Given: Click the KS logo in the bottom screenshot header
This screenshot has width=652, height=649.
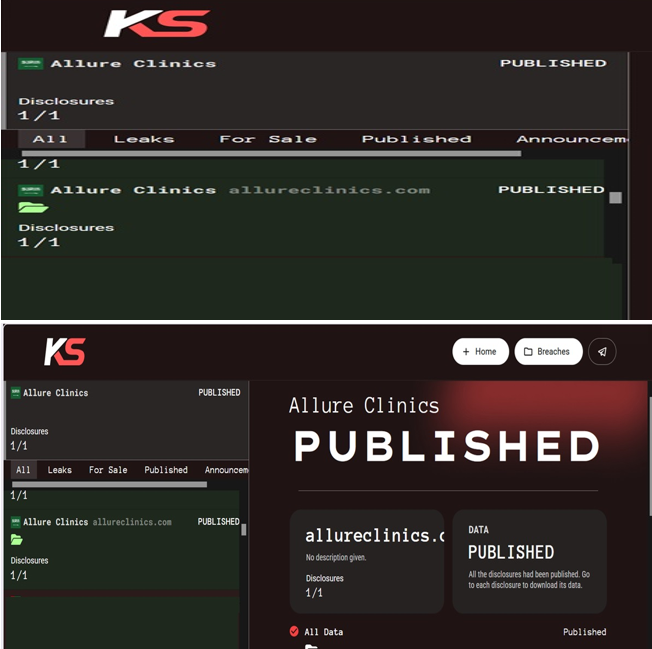Looking at the screenshot, I should pyautogui.click(x=65, y=352).
